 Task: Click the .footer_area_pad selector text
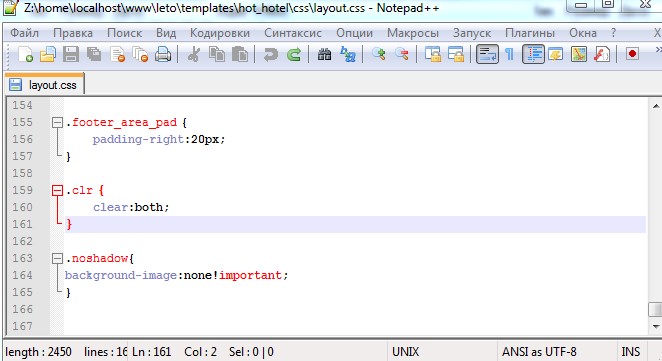tap(121, 122)
